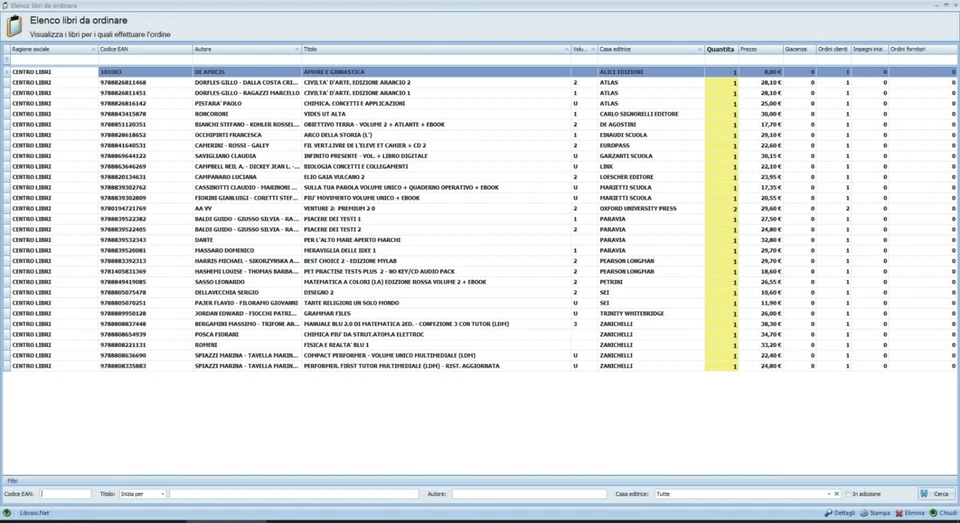Select EAN 9788826811468 cell
The image size is (960, 523).
click(x=144, y=82)
